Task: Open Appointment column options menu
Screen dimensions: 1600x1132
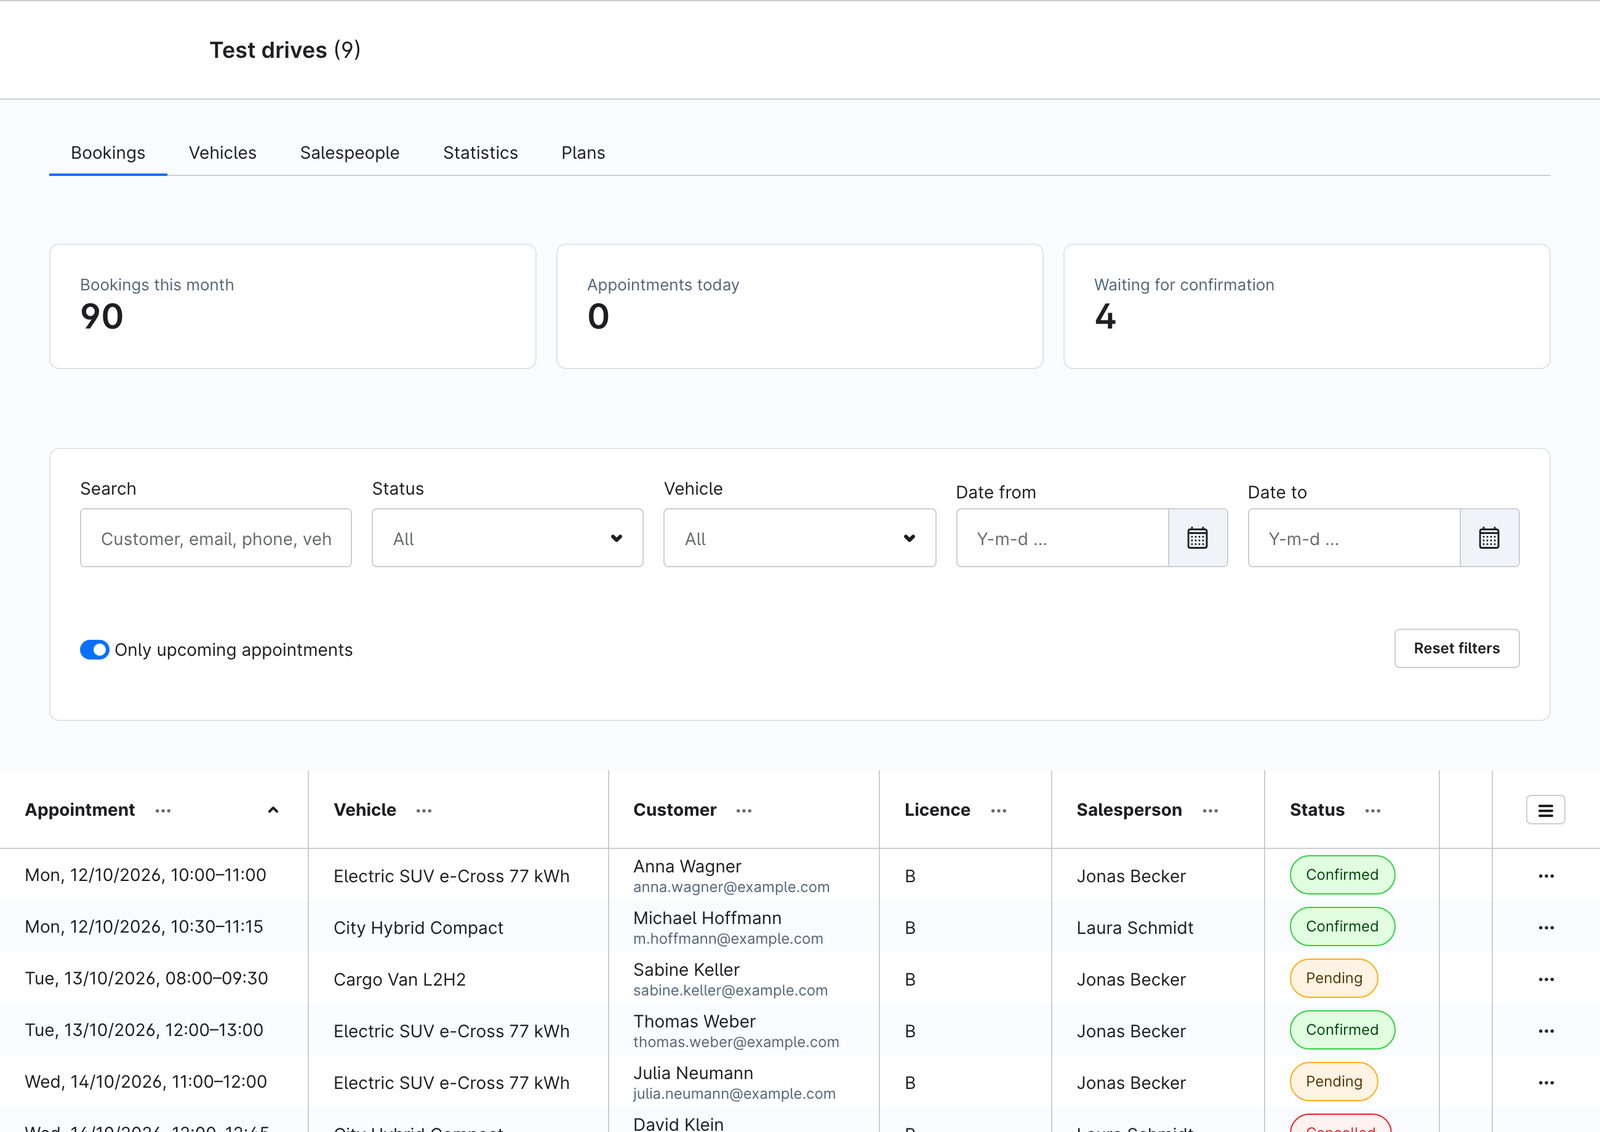Action: (x=163, y=811)
